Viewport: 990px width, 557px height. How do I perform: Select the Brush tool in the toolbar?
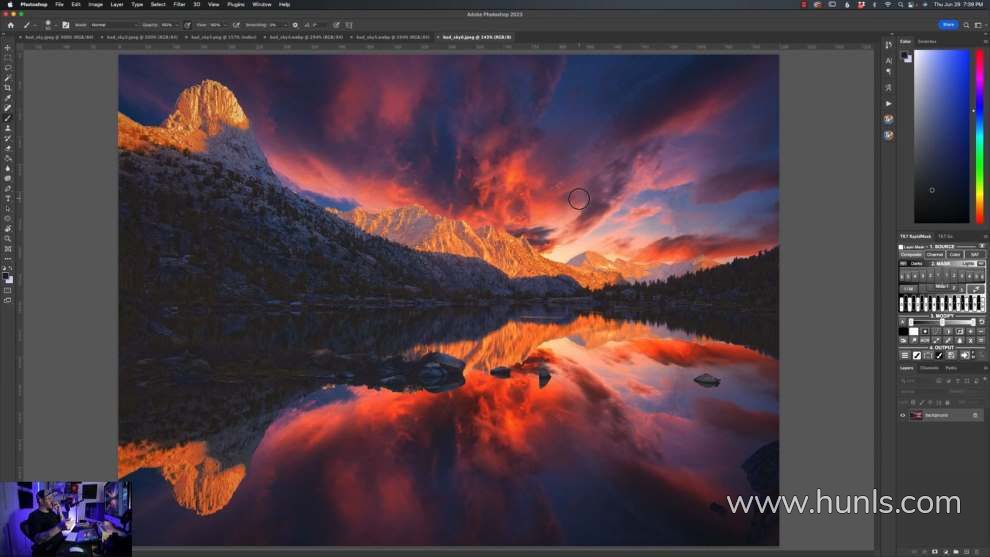(x=8, y=118)
